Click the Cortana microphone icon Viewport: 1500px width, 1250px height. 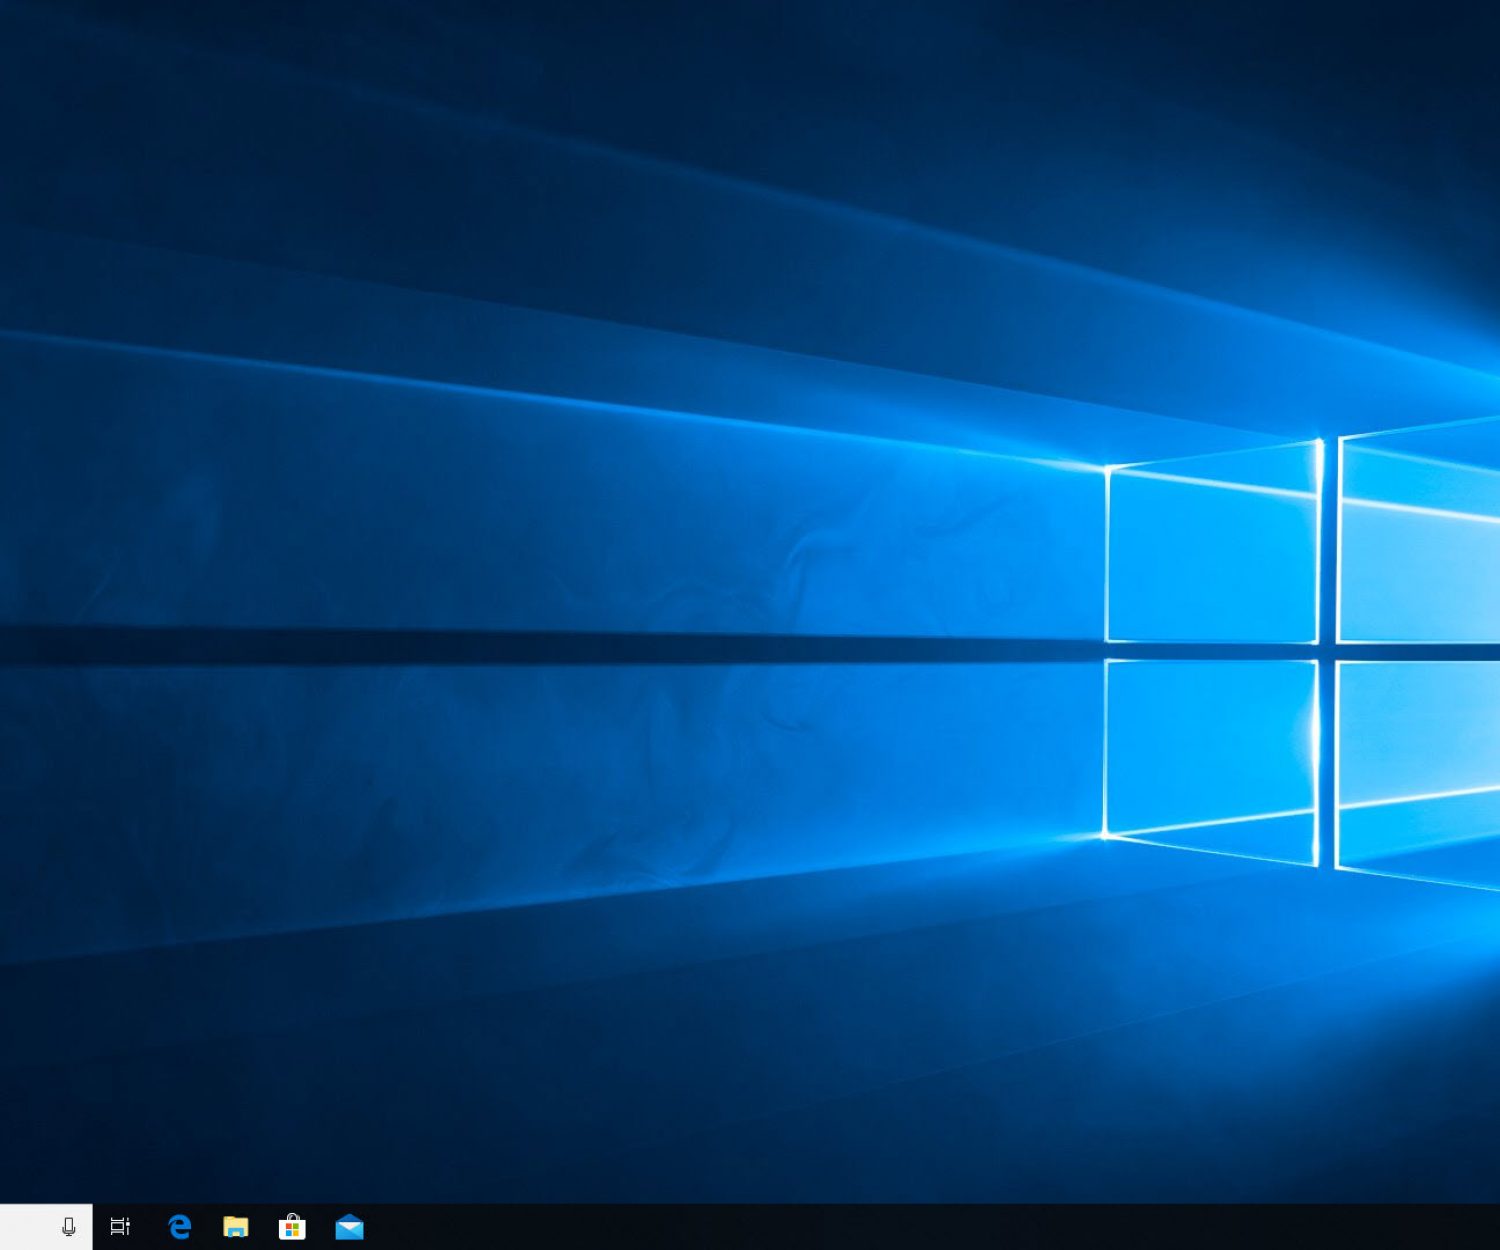tap(69, 1226)
